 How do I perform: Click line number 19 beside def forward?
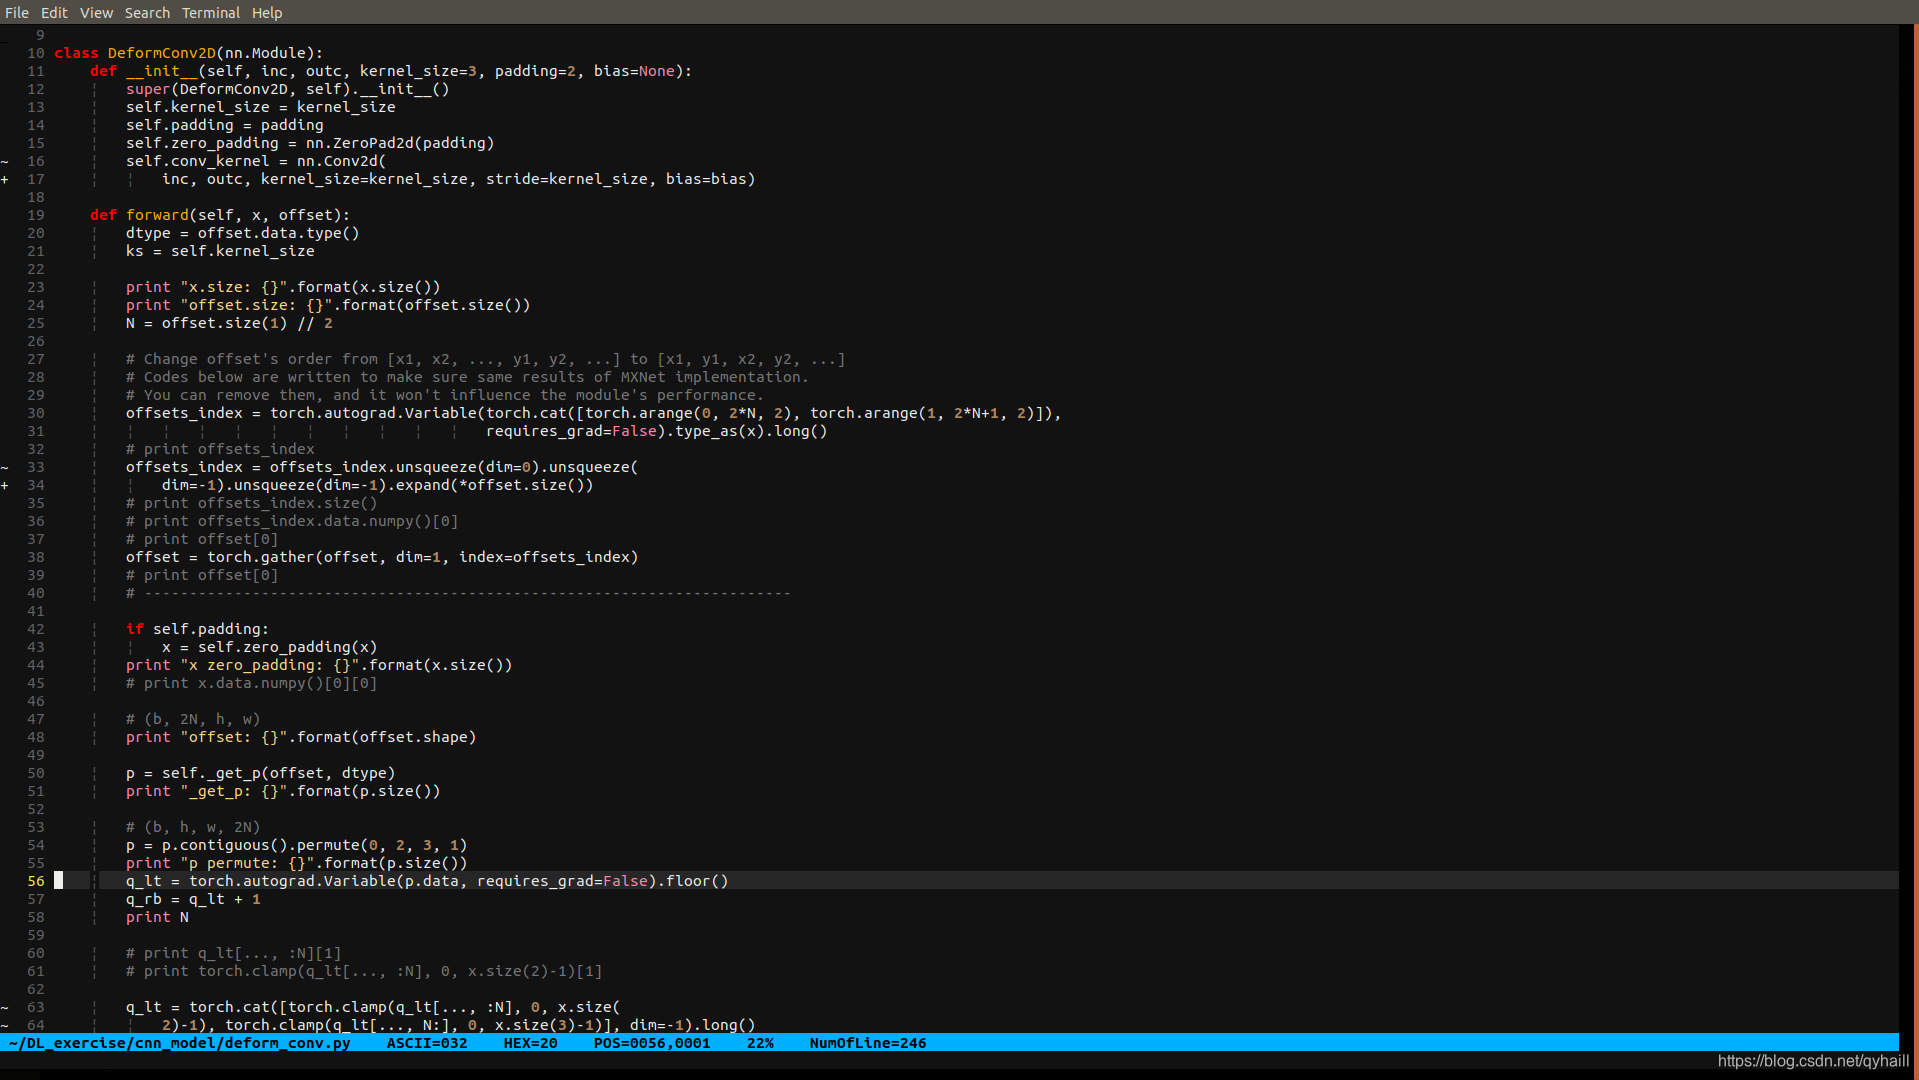pyautogui.click(x=35, y=214)
